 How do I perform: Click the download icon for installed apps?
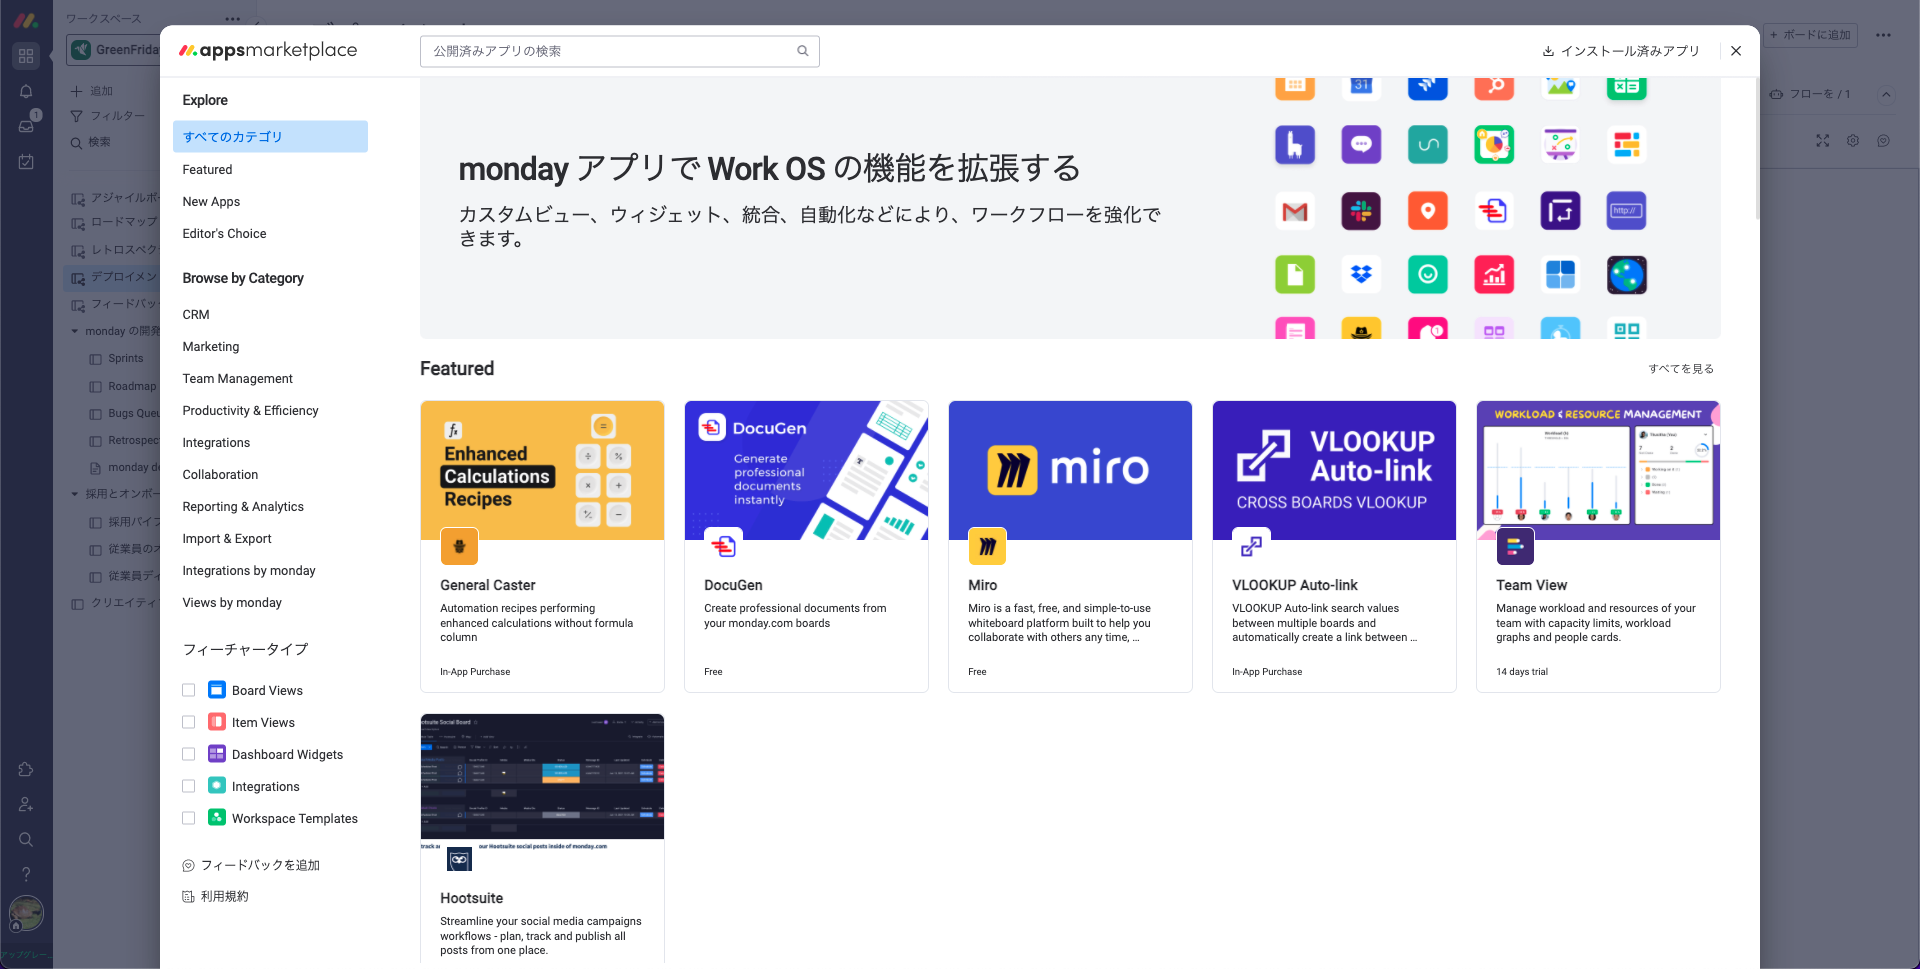[x=1548, y=51]
